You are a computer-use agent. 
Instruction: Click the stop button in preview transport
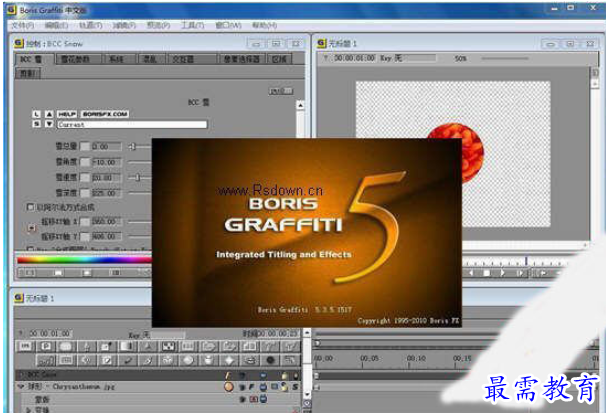[487, 273]
